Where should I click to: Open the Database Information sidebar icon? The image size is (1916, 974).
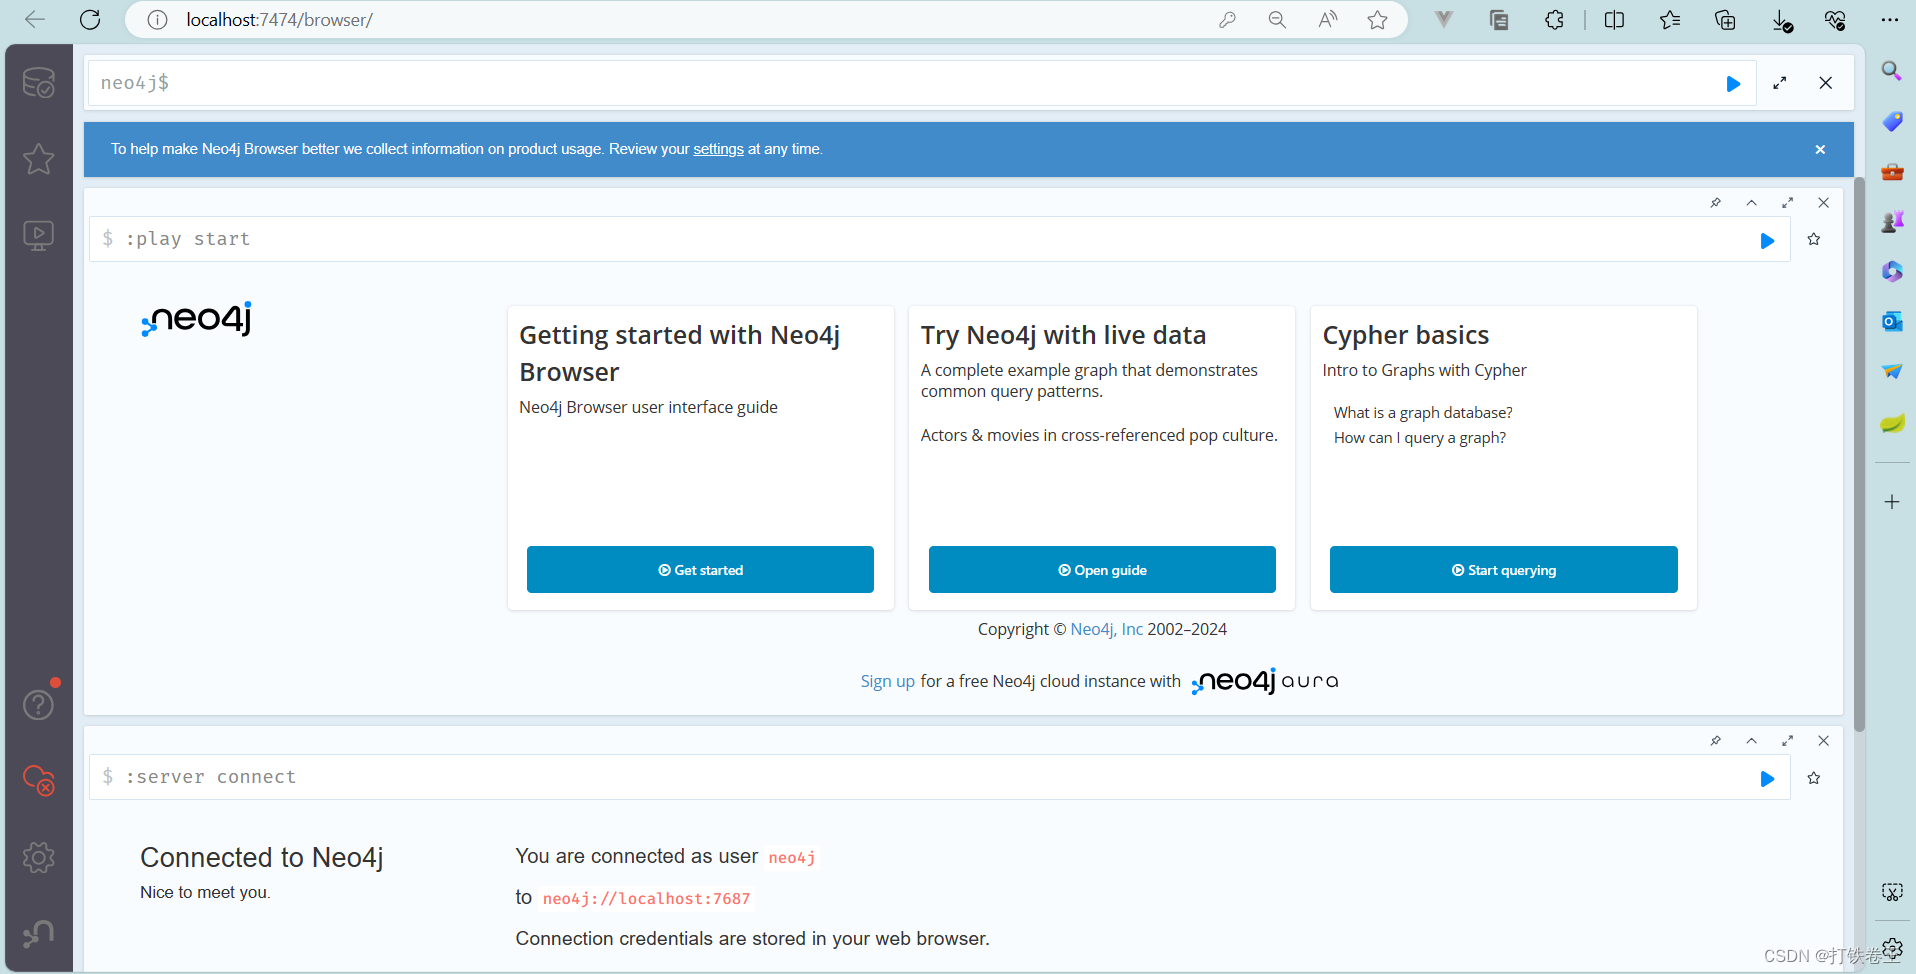click(x=38, y=82)
